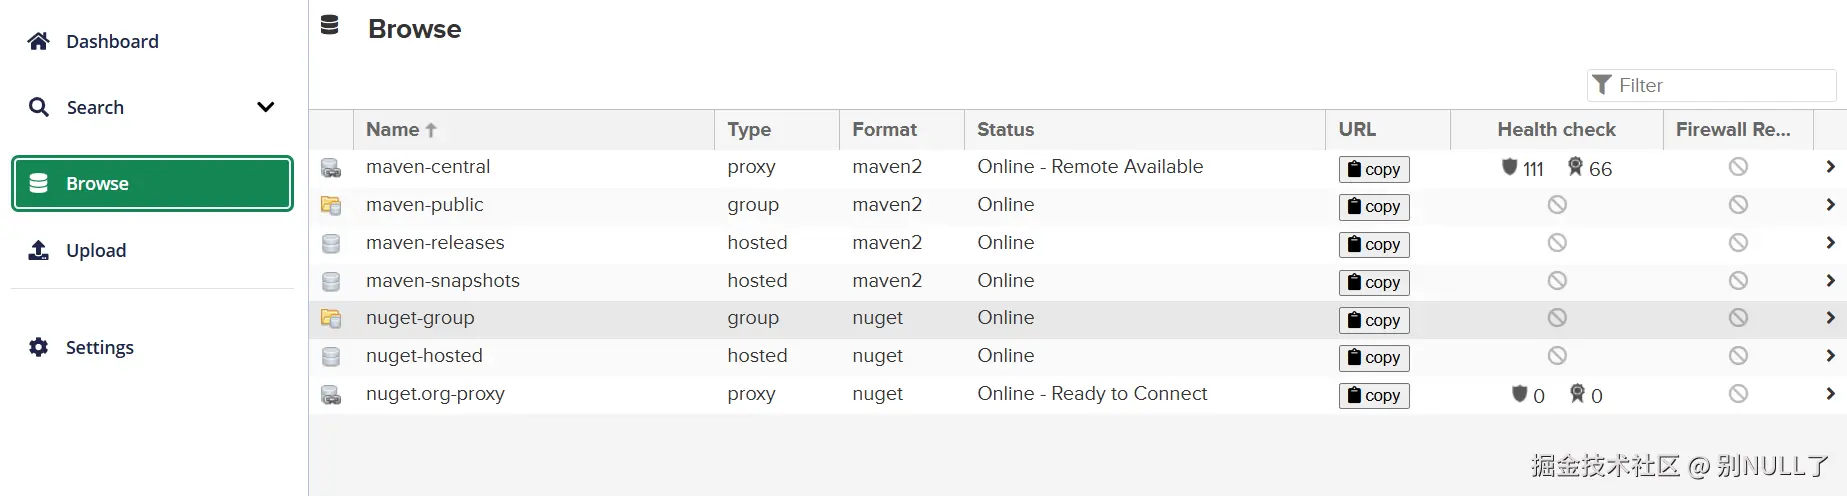1847x496 pixels.
Task: Go to the Upload section
Action: tap(96, 250)
